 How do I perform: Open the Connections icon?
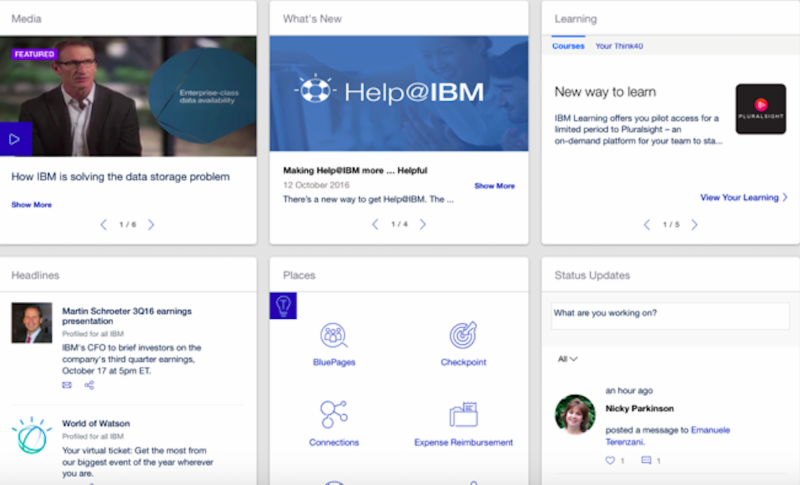click(333, 413)
